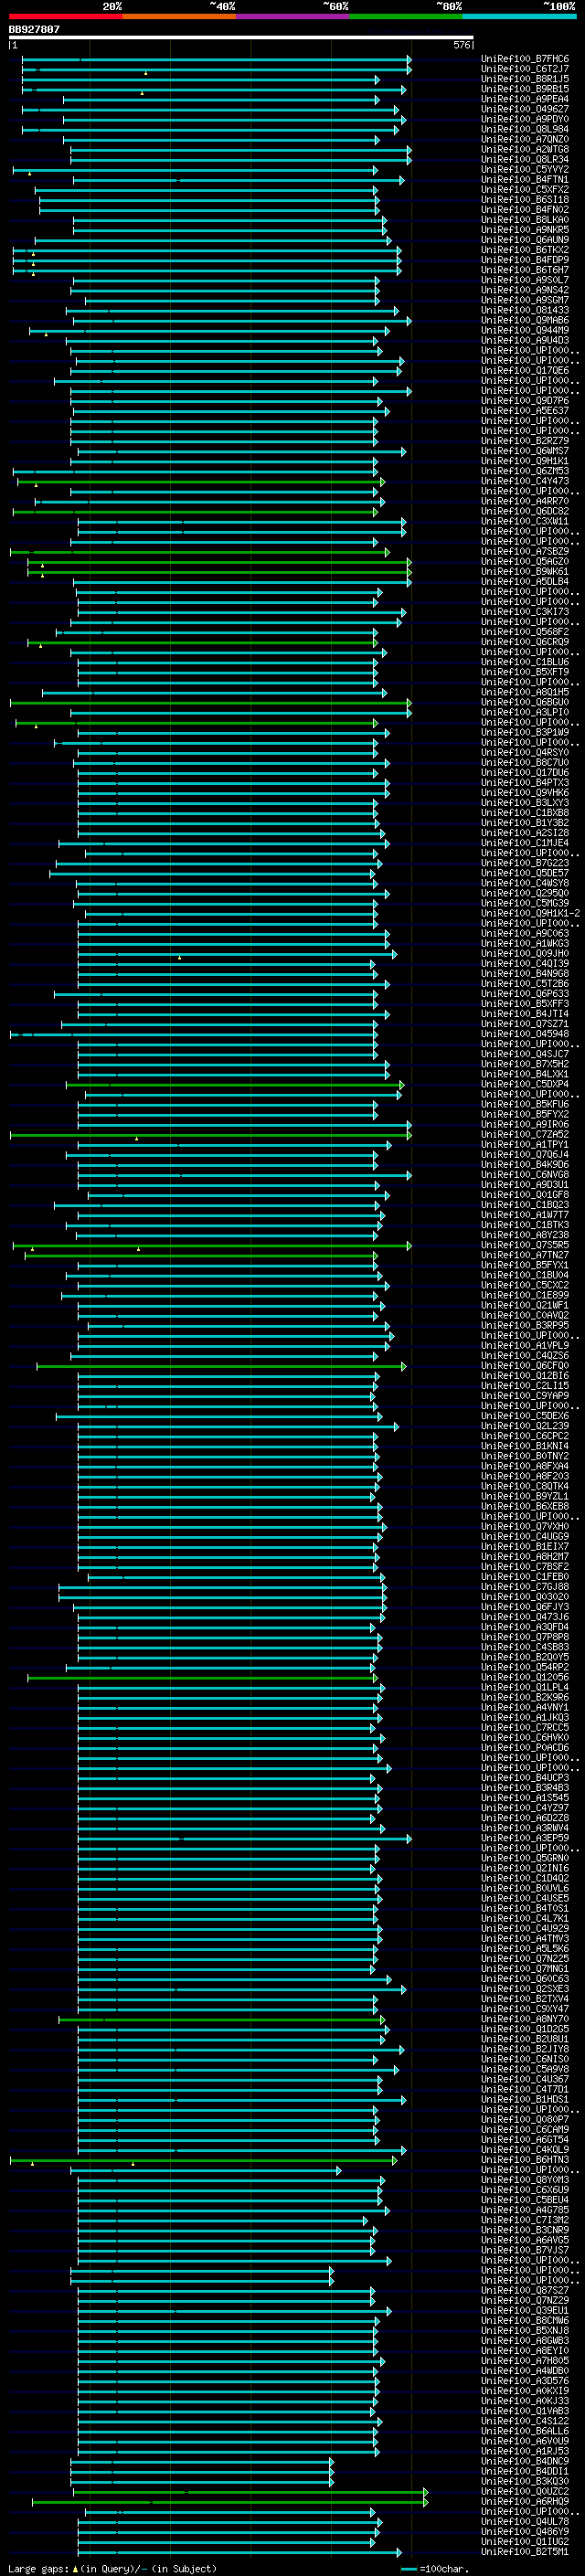585x2576 pixels.
Task: Select the UniRef100_C7I3M2 label
Action: (x=525, y=2220)
